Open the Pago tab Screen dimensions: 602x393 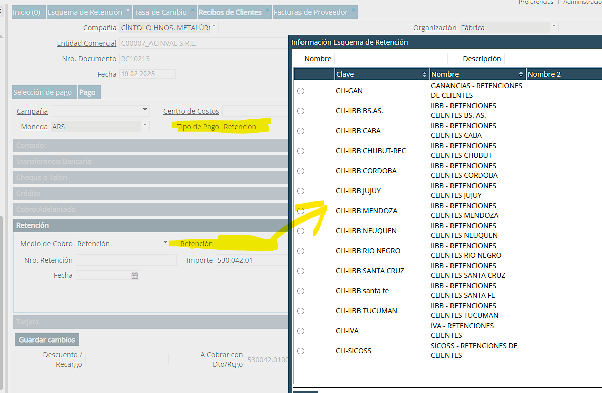pyautogui.click(x=89, y=92)
